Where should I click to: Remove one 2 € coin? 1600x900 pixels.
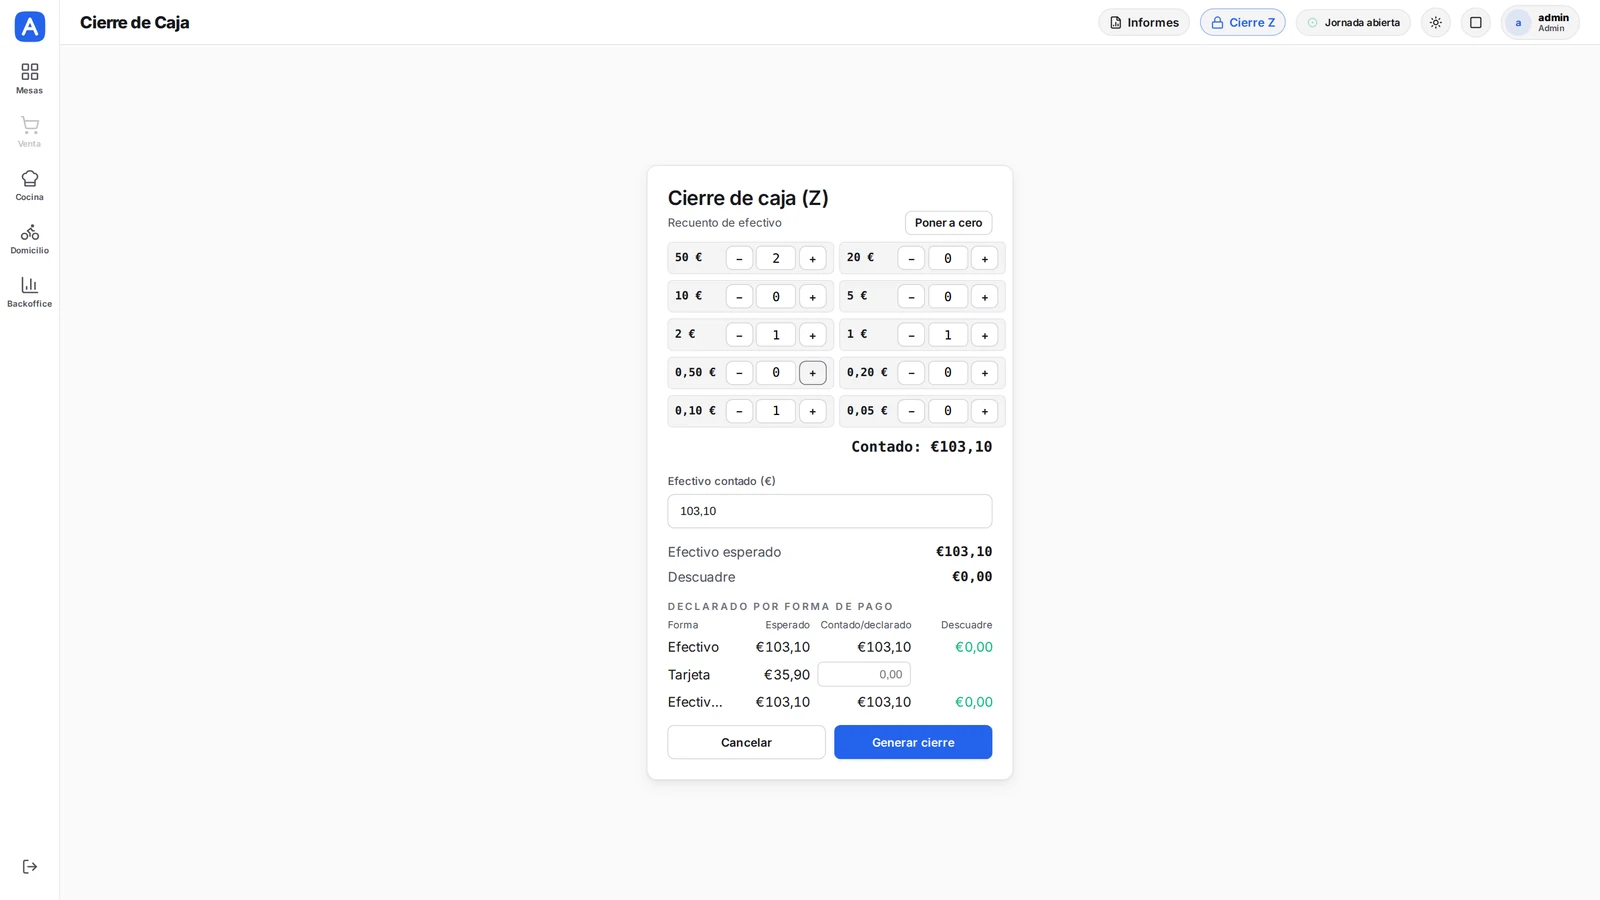(739, 335)
